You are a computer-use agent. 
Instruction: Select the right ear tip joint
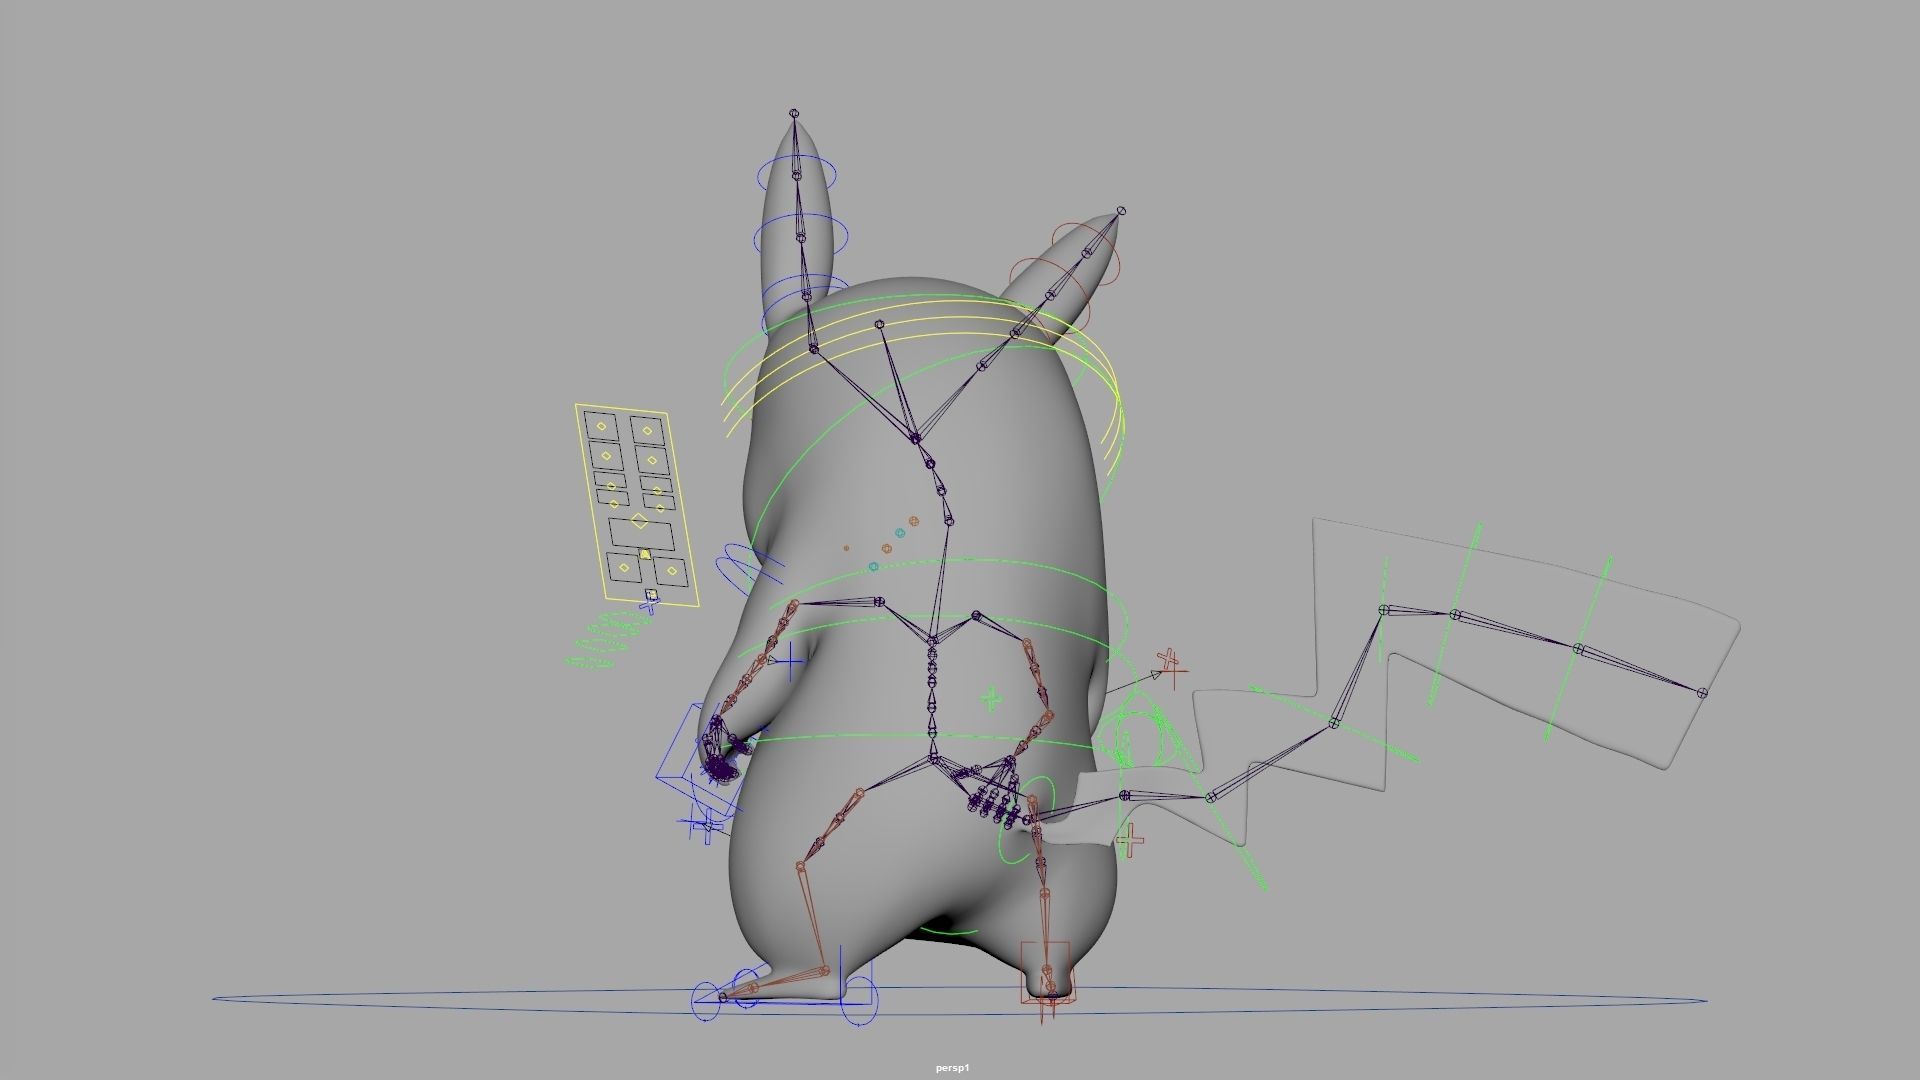coord(1121,212)
